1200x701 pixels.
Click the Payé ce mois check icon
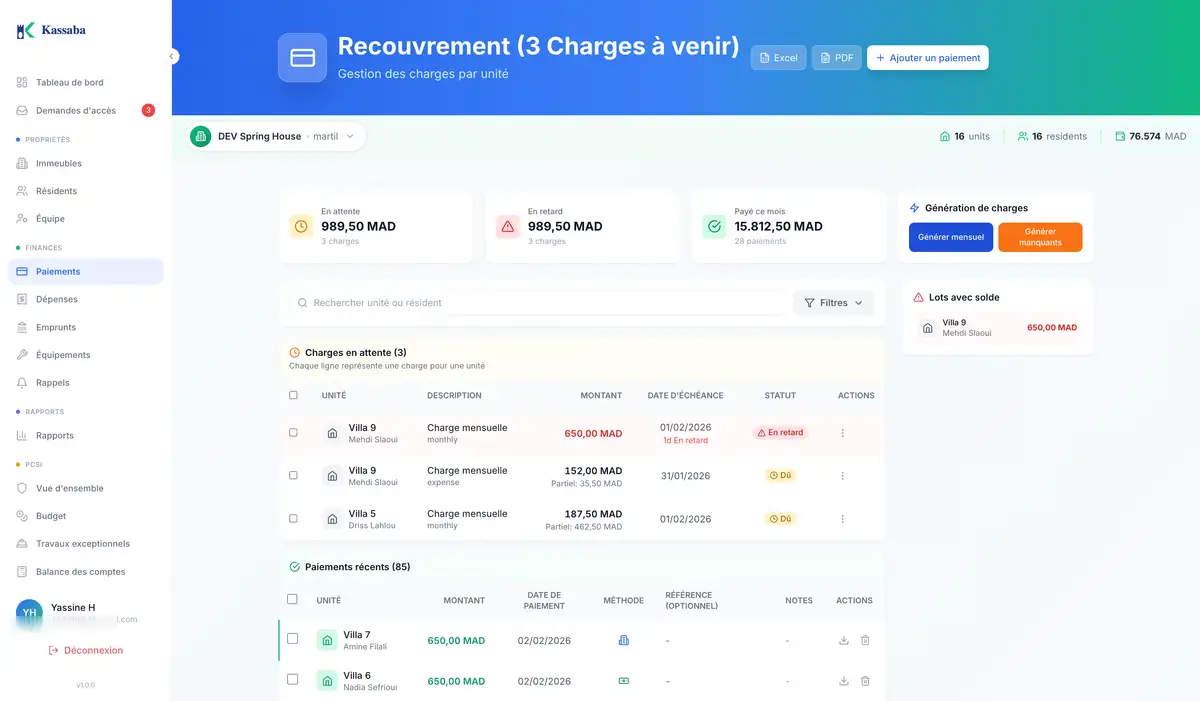point(714,227)
